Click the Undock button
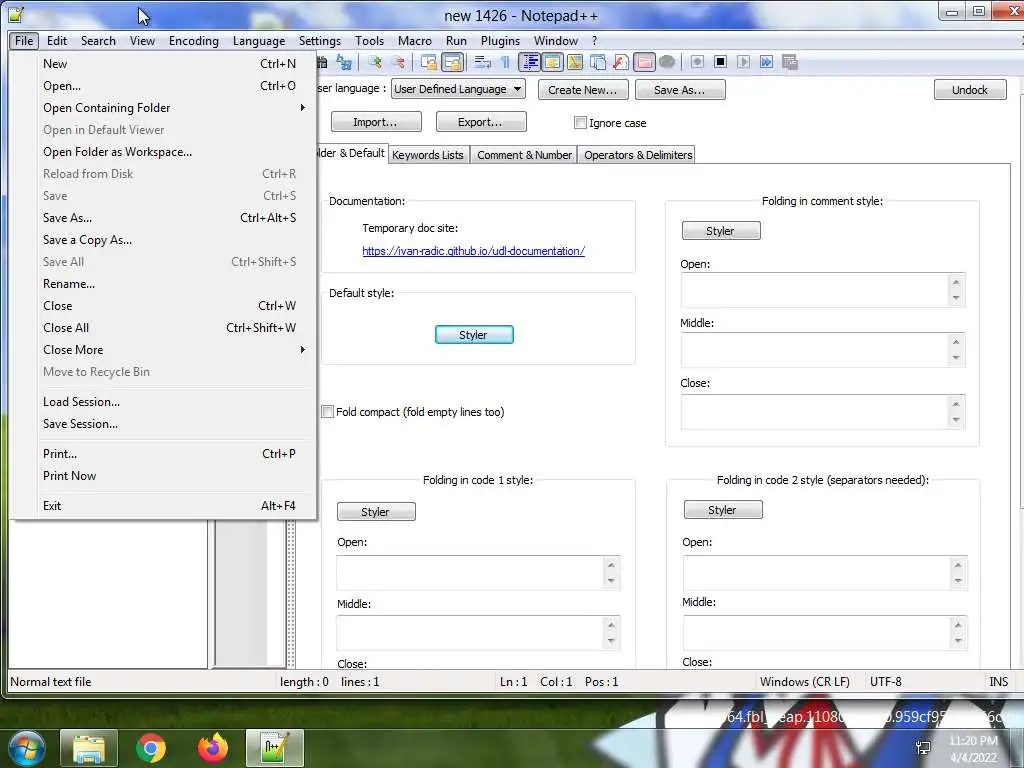The width and height of the screenshot is (1024, 768). point(970,90)
